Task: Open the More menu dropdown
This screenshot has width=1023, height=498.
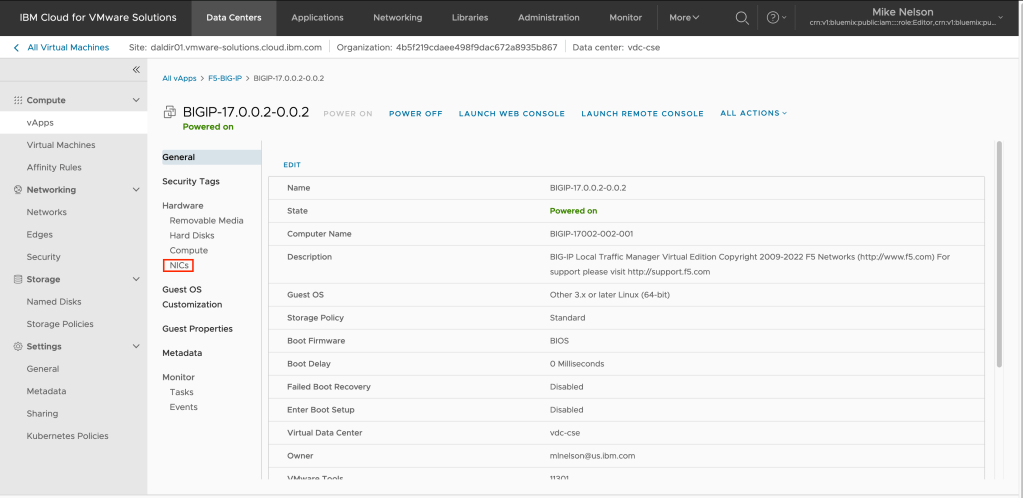Action: [684, 18]
